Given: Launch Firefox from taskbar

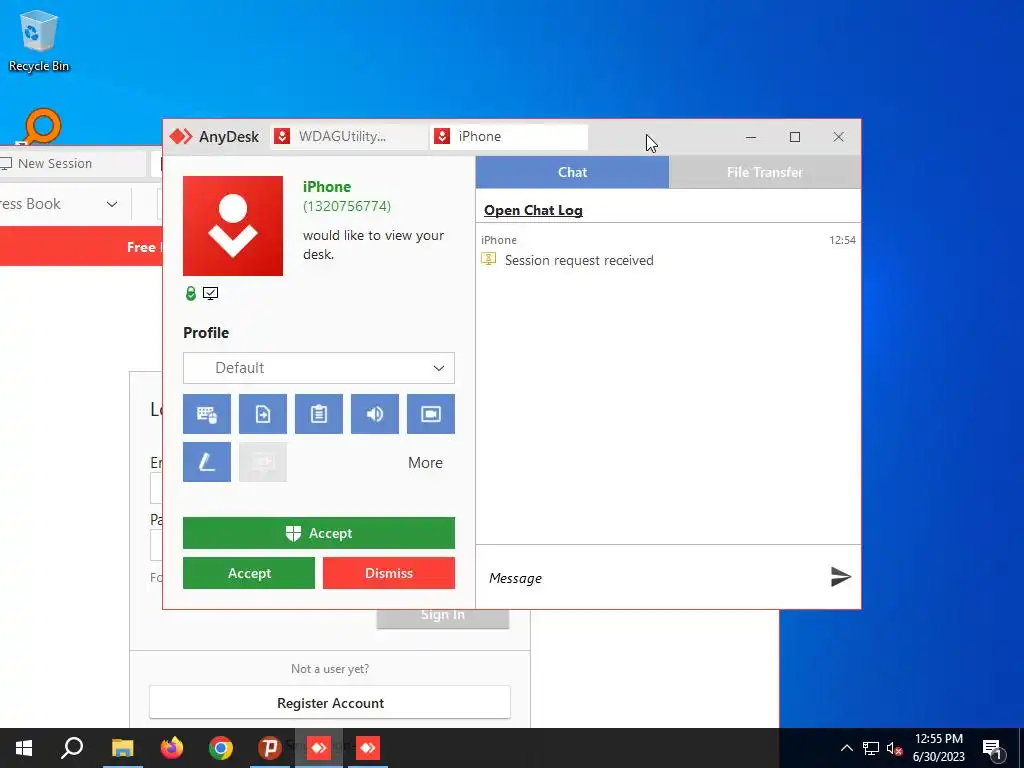Looking at the screenshot, I should click(x=172, y=748).
